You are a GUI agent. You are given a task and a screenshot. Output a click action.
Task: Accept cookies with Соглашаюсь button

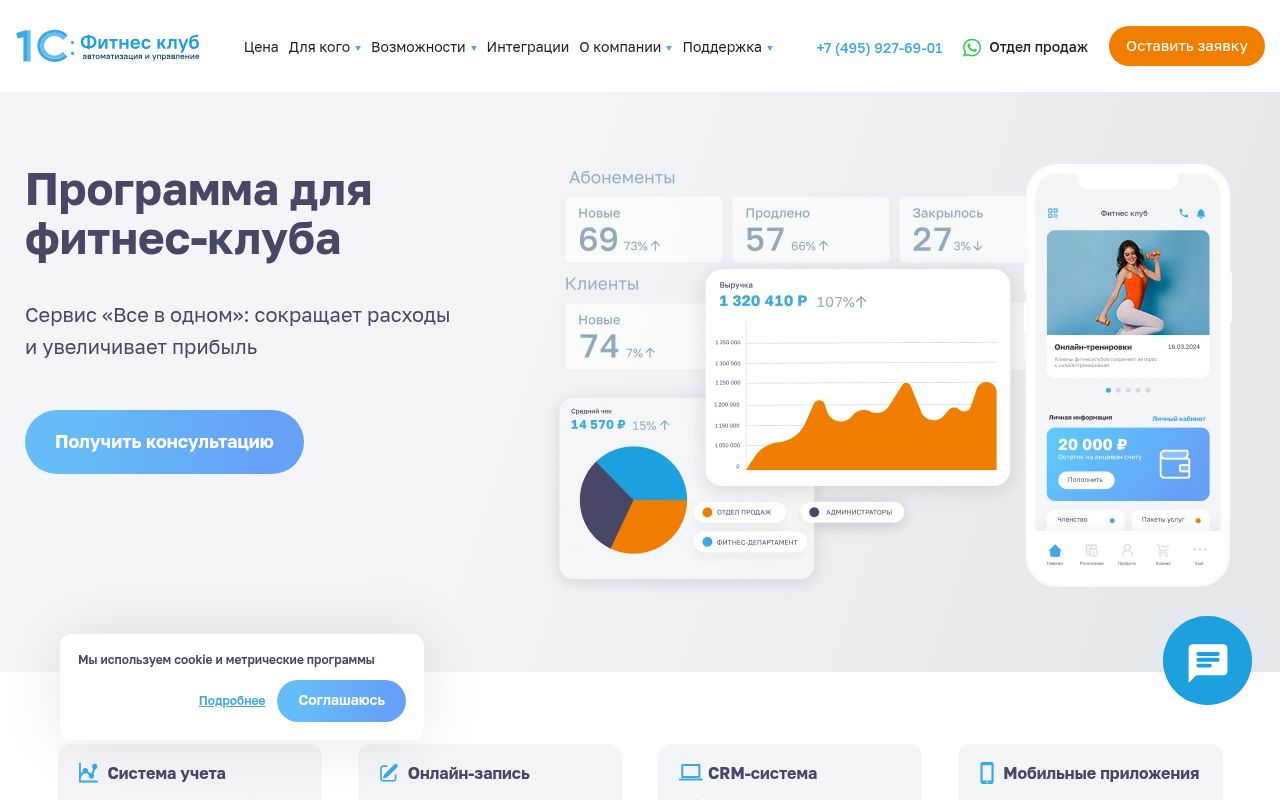[x=341, y=701]
